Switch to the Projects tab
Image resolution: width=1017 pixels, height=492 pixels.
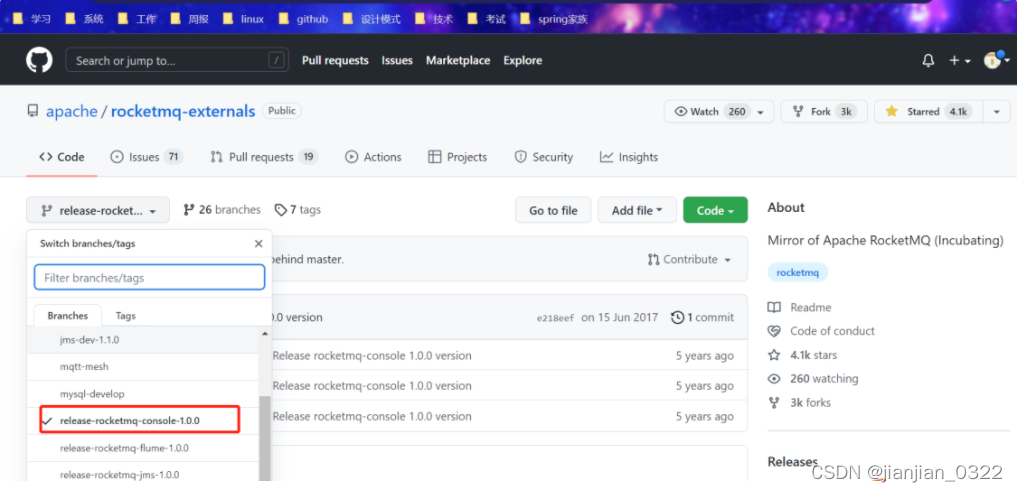point(457,157)
